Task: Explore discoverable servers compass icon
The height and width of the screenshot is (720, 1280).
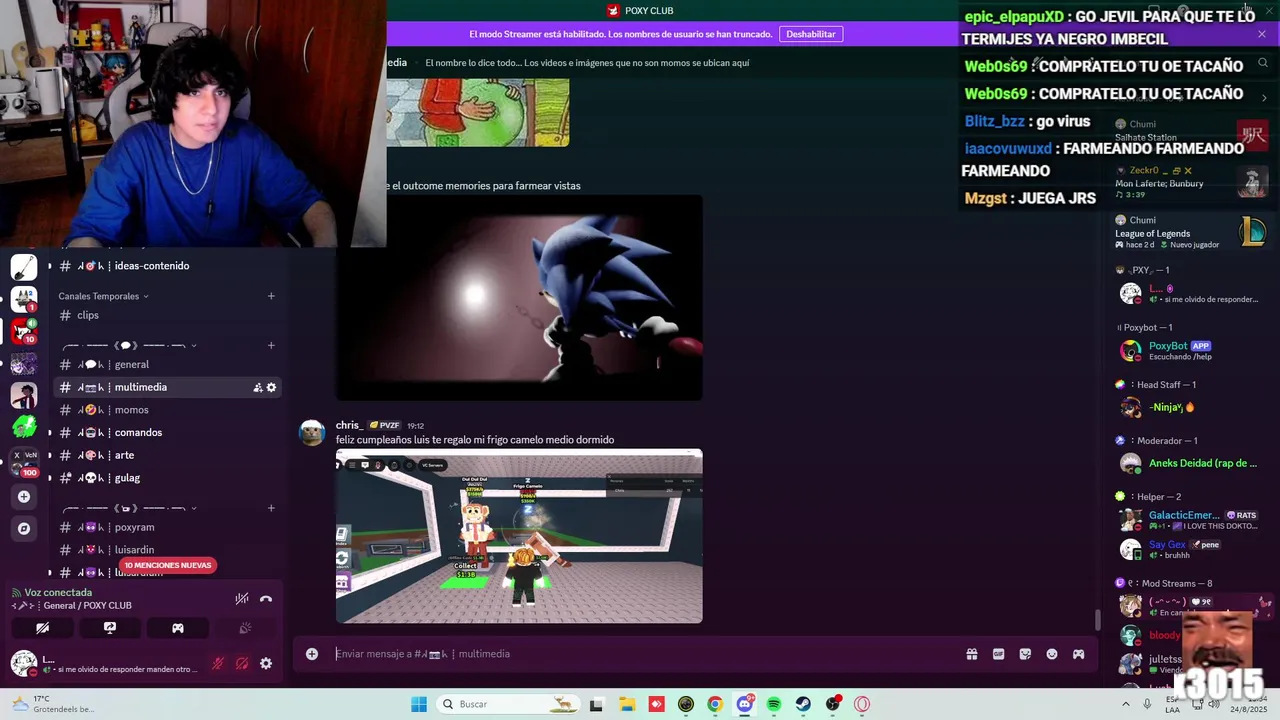Action: 24,528
